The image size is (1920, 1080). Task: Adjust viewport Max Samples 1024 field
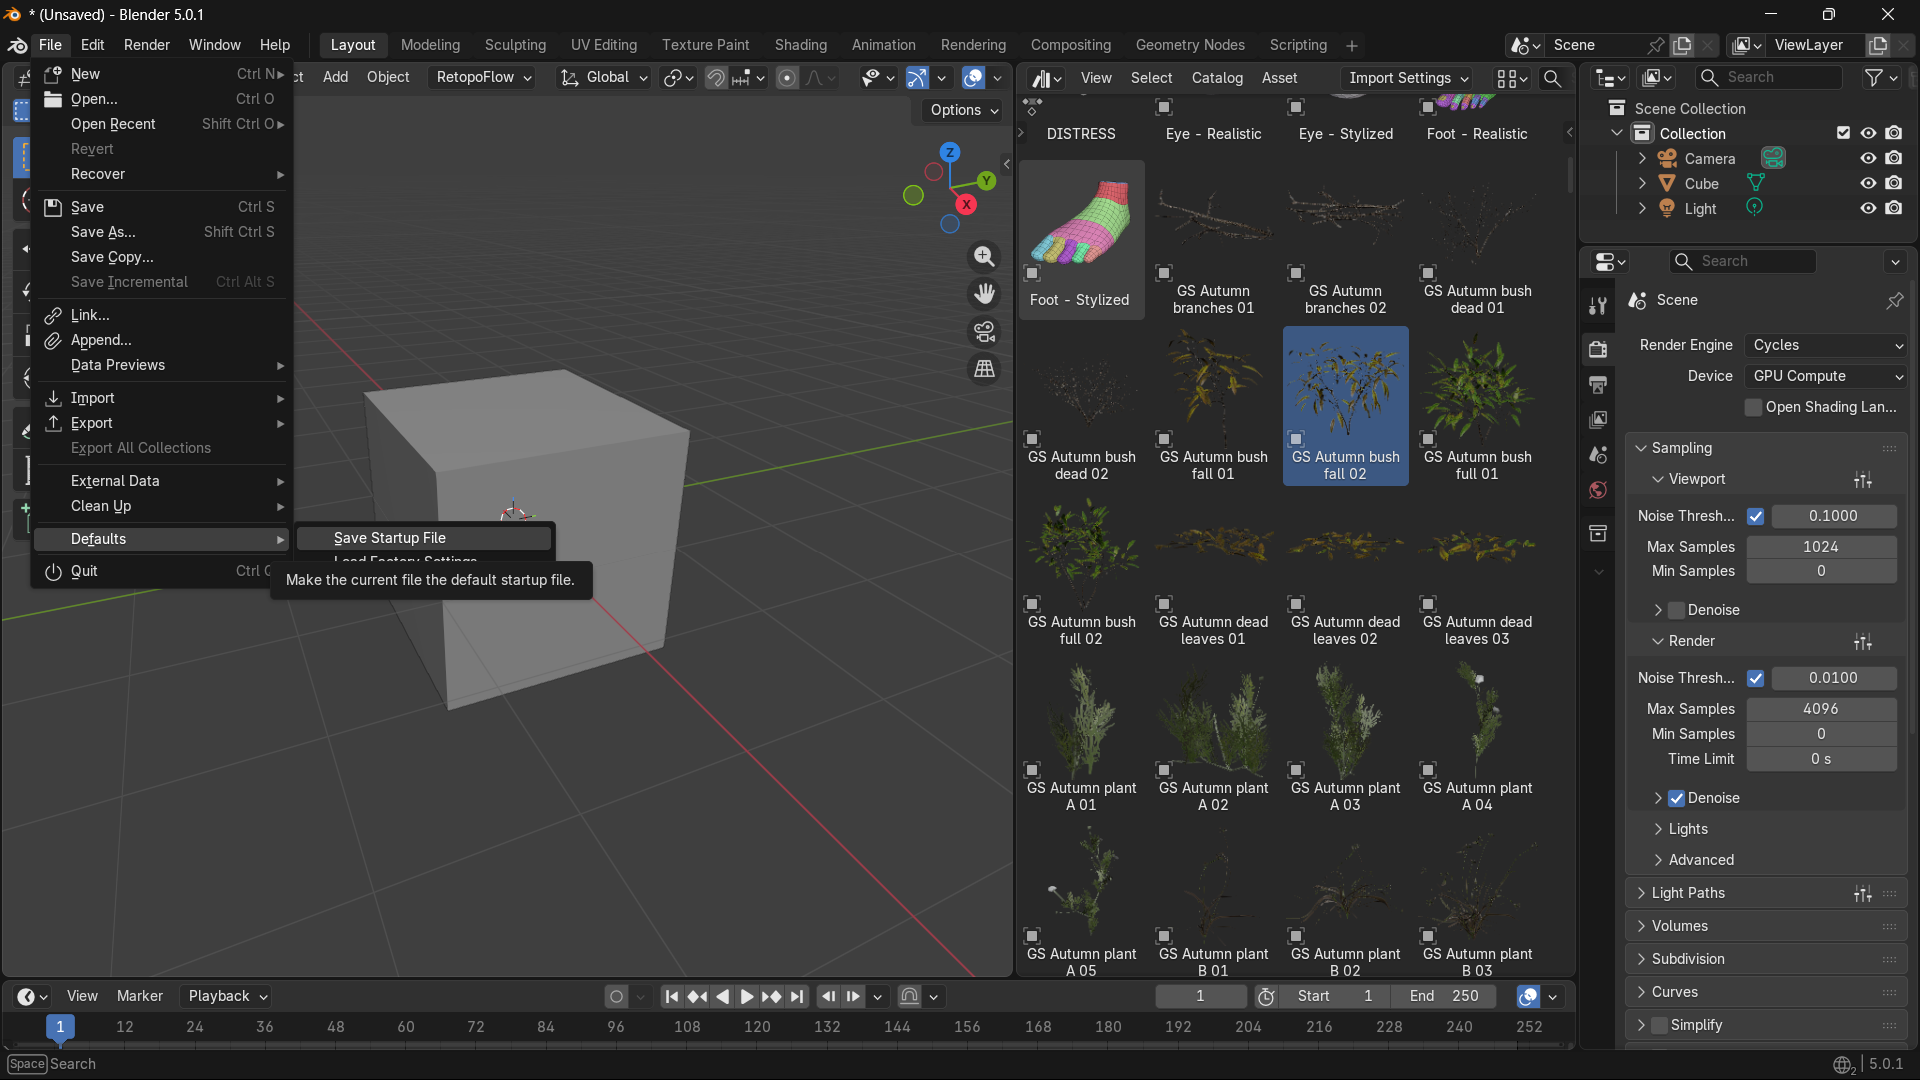[x=1821, y=547]
